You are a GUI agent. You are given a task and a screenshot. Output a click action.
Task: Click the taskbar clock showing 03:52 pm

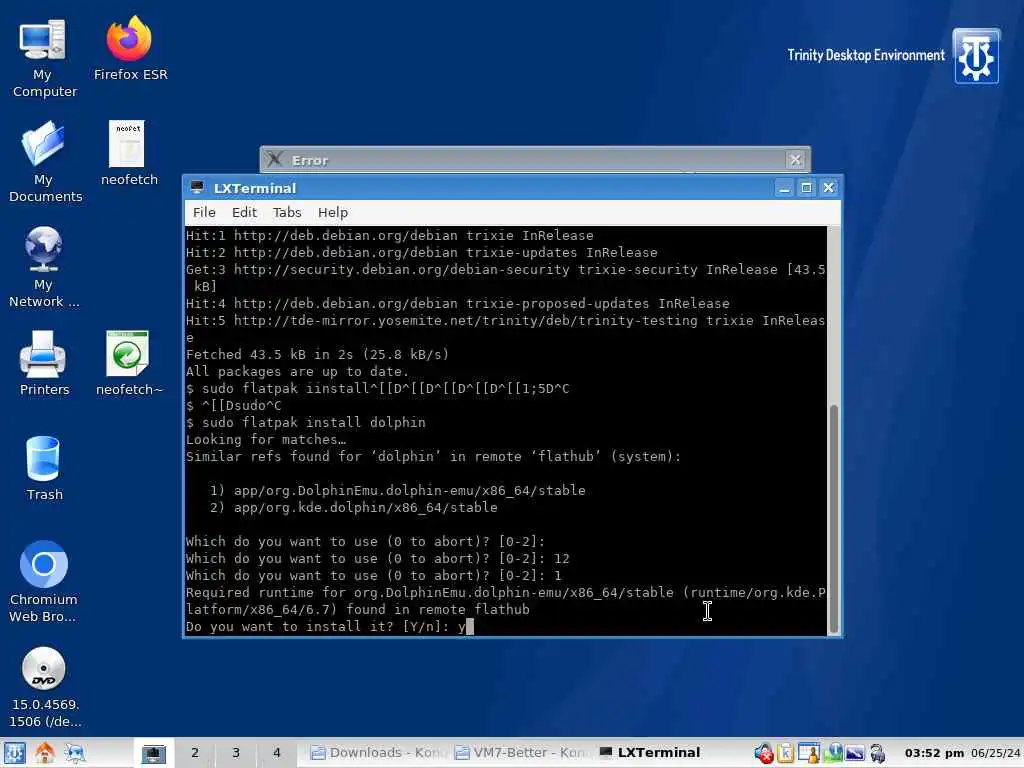(x=934, y=753)
